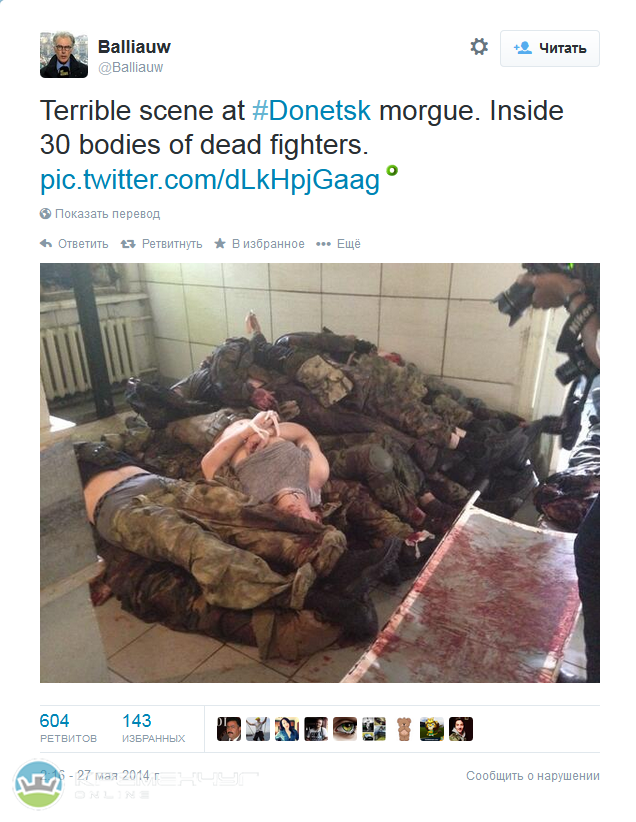The width and height of the screenshot is (636, 822).
Task: Open the mustached man user avatar
Action: 229,729
